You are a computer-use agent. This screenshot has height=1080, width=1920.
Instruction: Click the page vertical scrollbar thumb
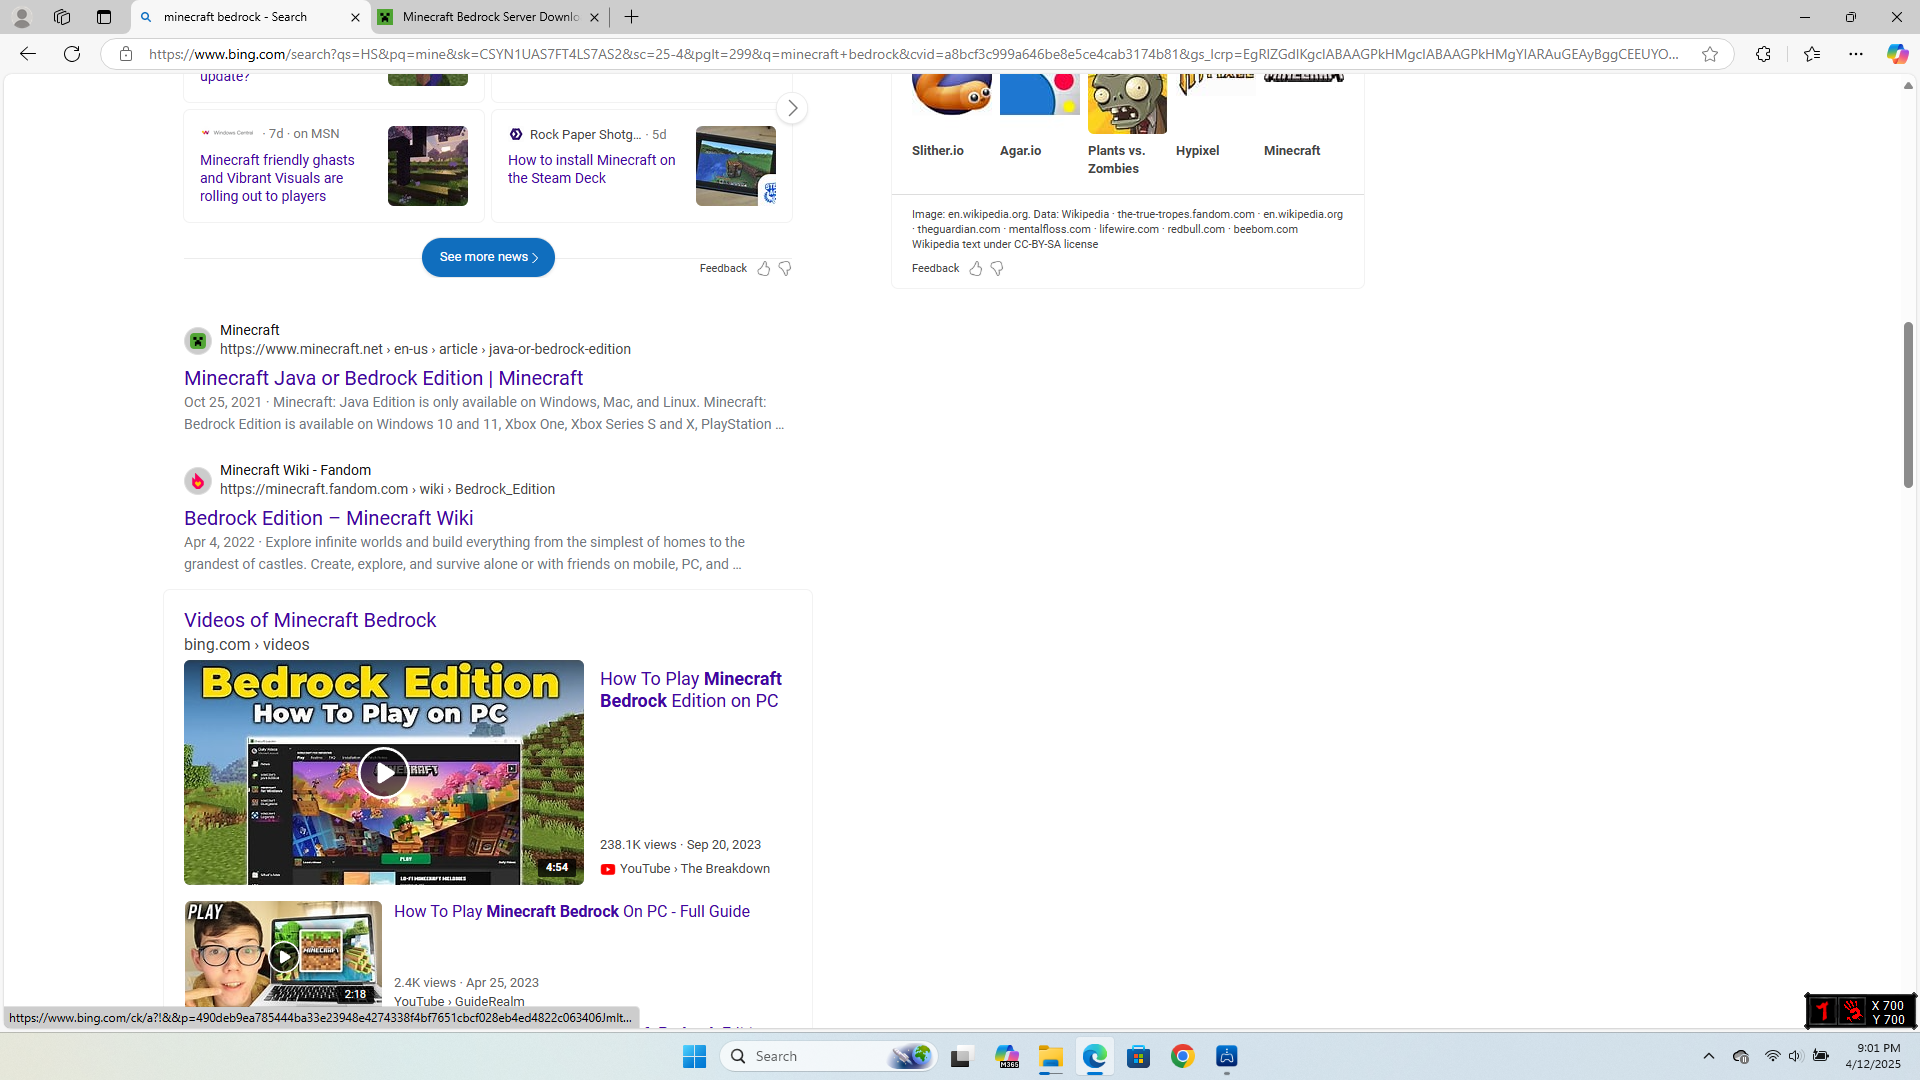(1908, 405)
